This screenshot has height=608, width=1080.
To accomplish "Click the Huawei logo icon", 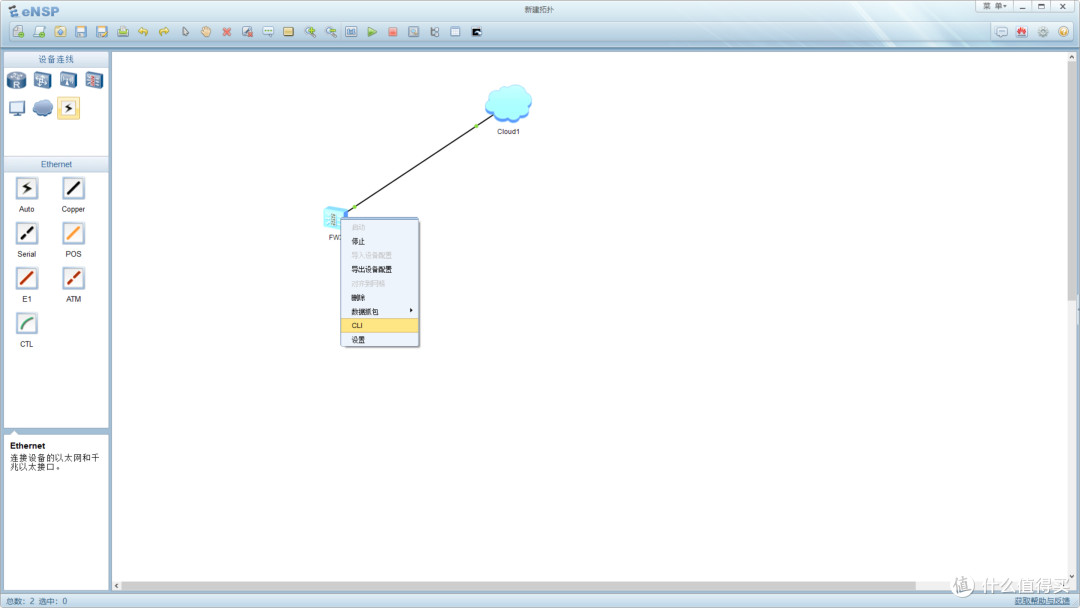I will coord(1021,32).
